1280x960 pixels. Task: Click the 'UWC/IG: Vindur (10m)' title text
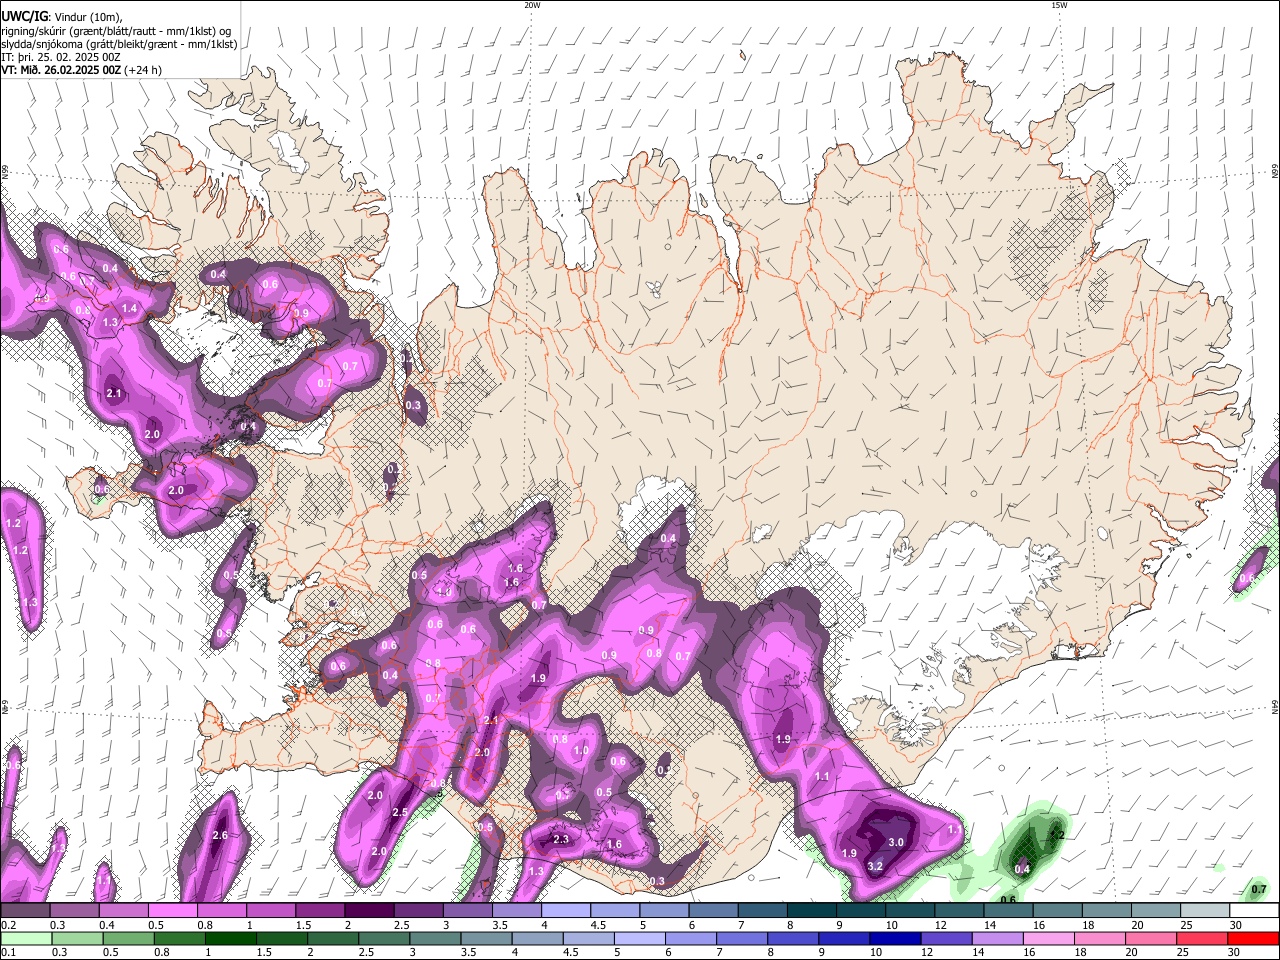pos(61,16)
